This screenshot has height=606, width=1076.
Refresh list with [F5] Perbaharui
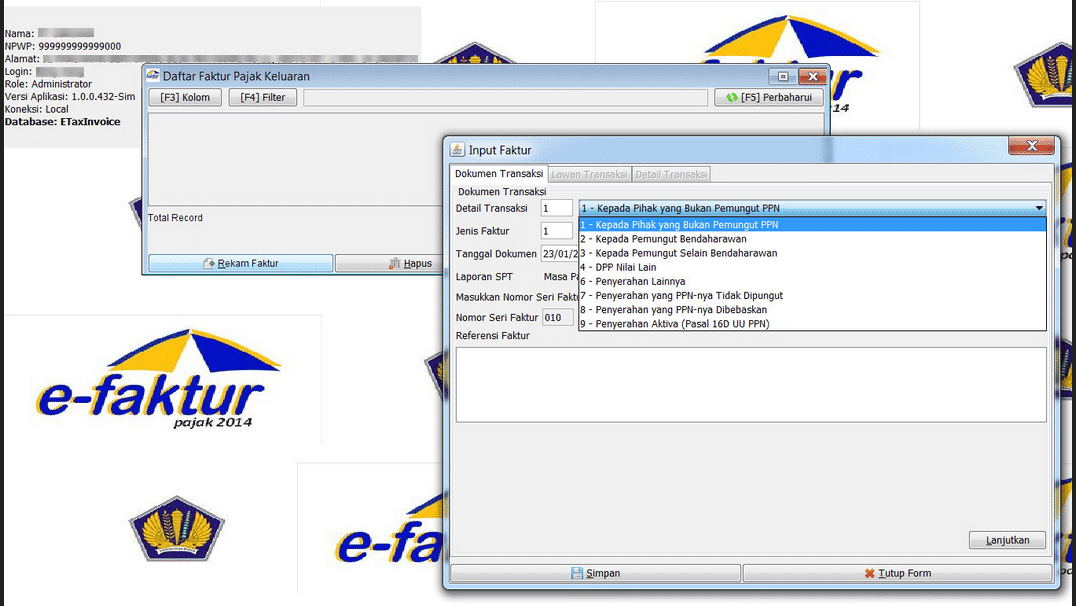[x=769, y=97]
